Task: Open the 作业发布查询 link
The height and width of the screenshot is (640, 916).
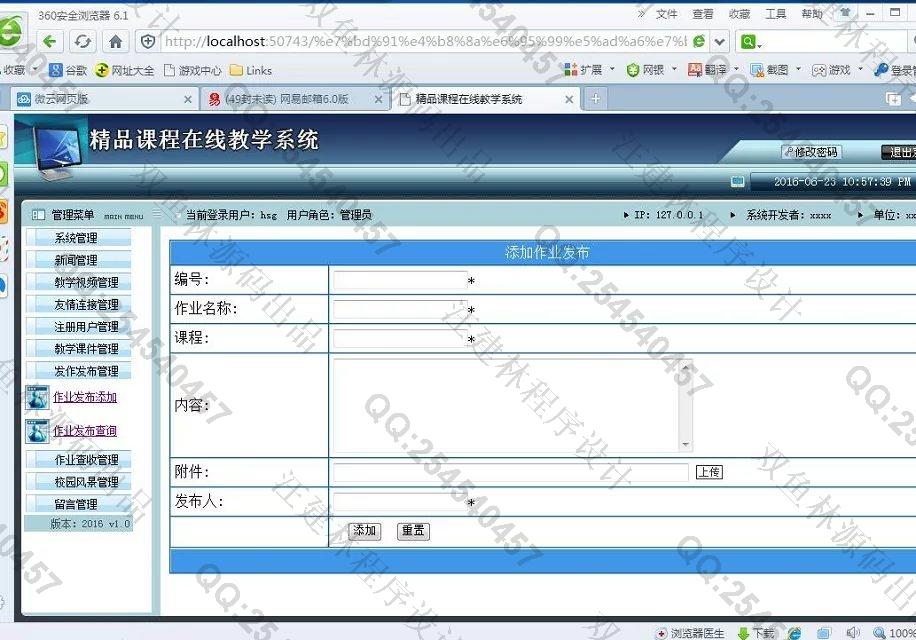Action: click(85, 431)
